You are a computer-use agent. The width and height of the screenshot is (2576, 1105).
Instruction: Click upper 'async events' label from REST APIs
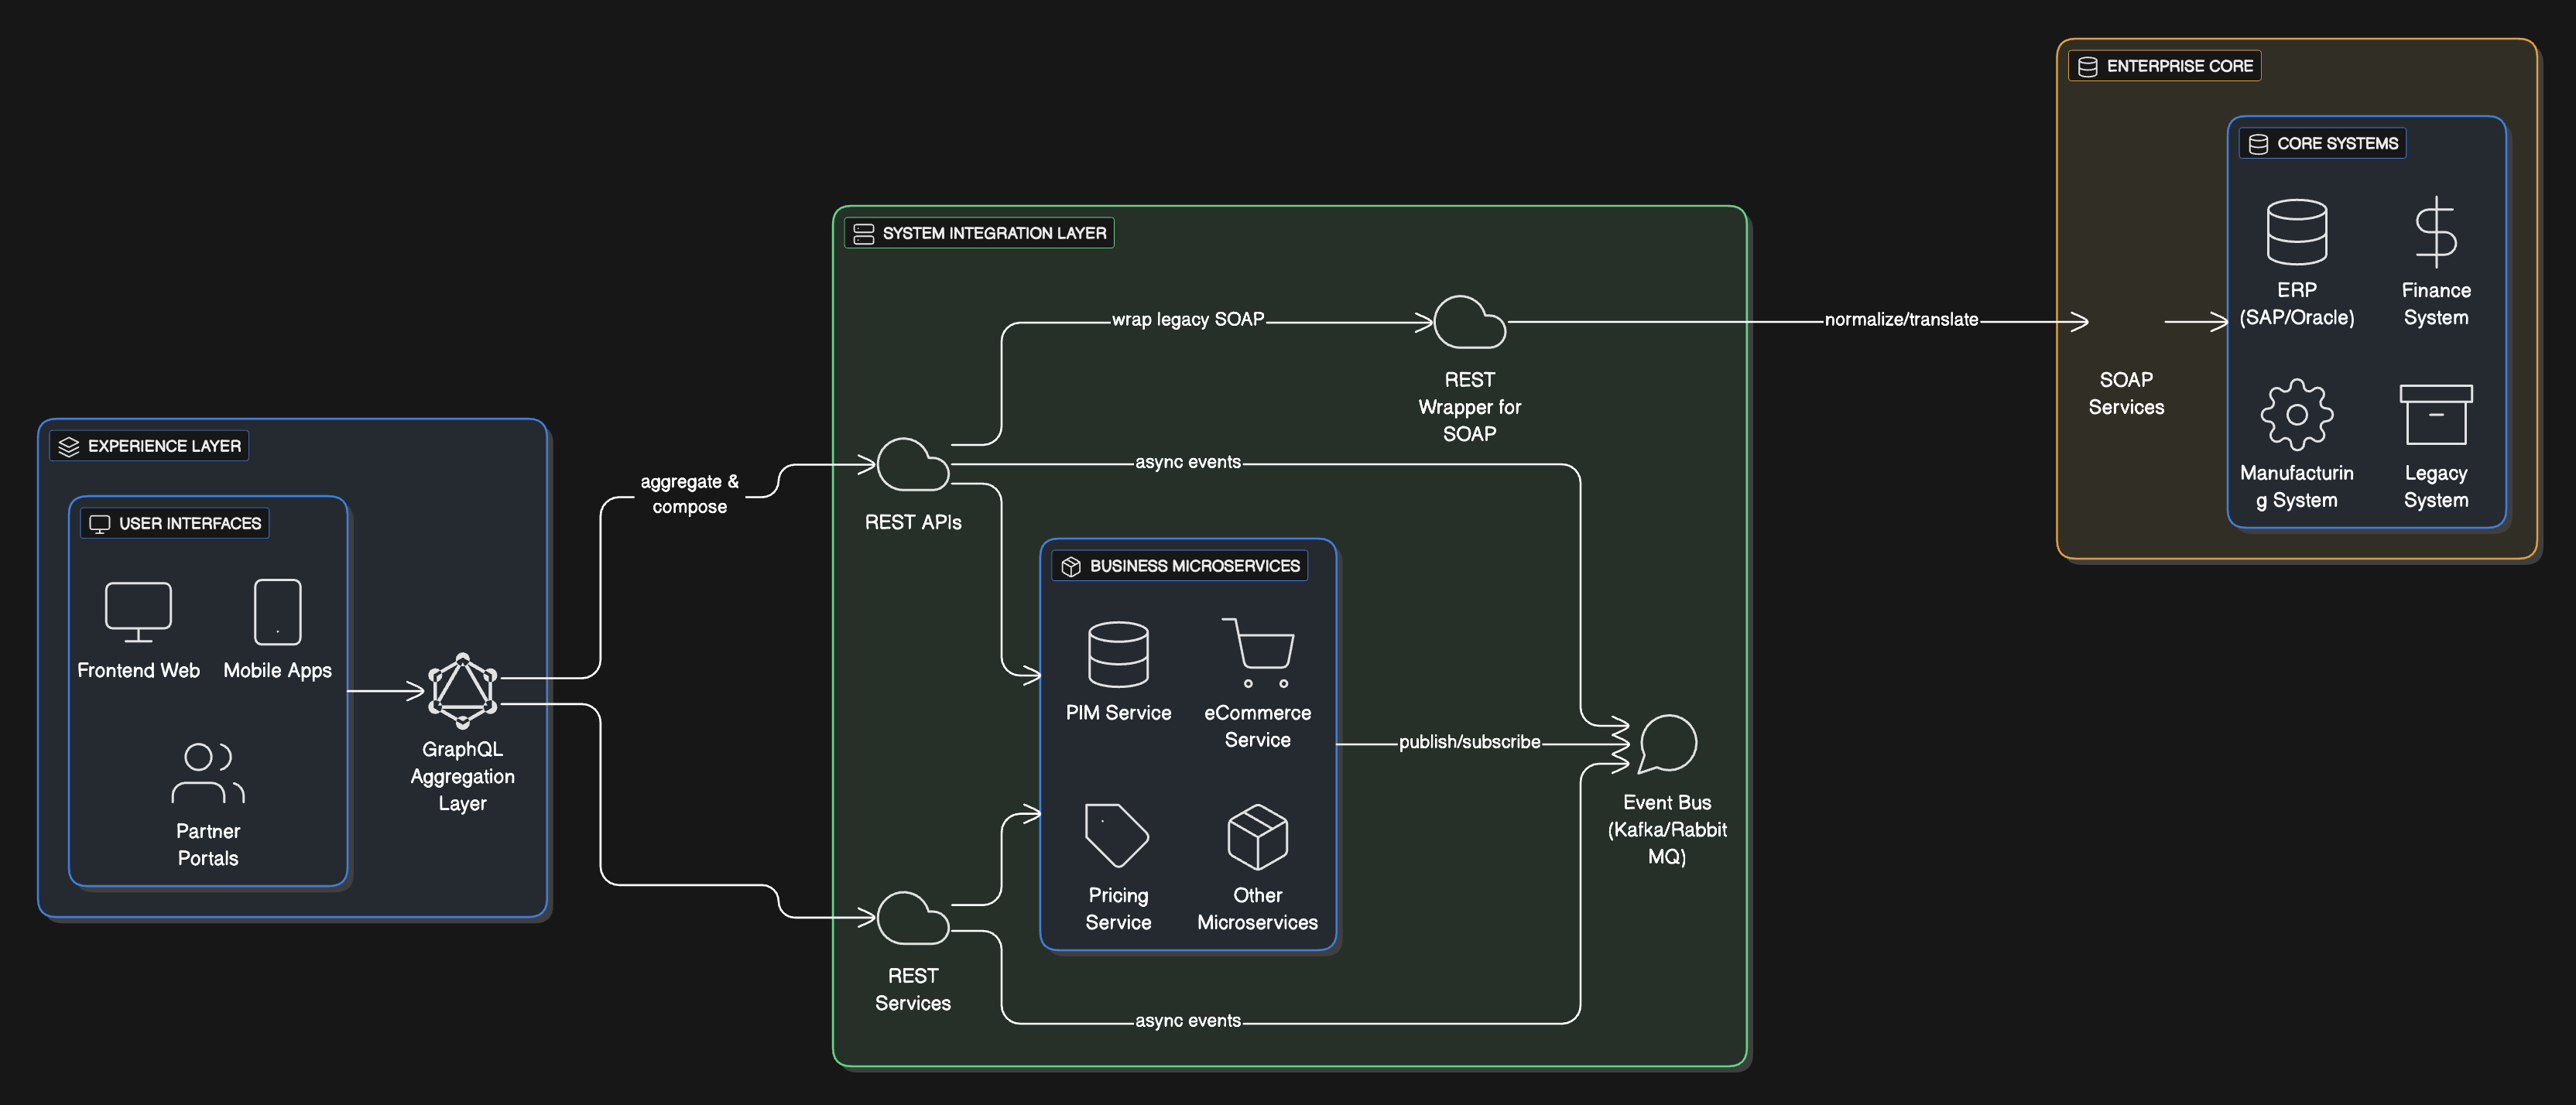tap(1187, 462)
